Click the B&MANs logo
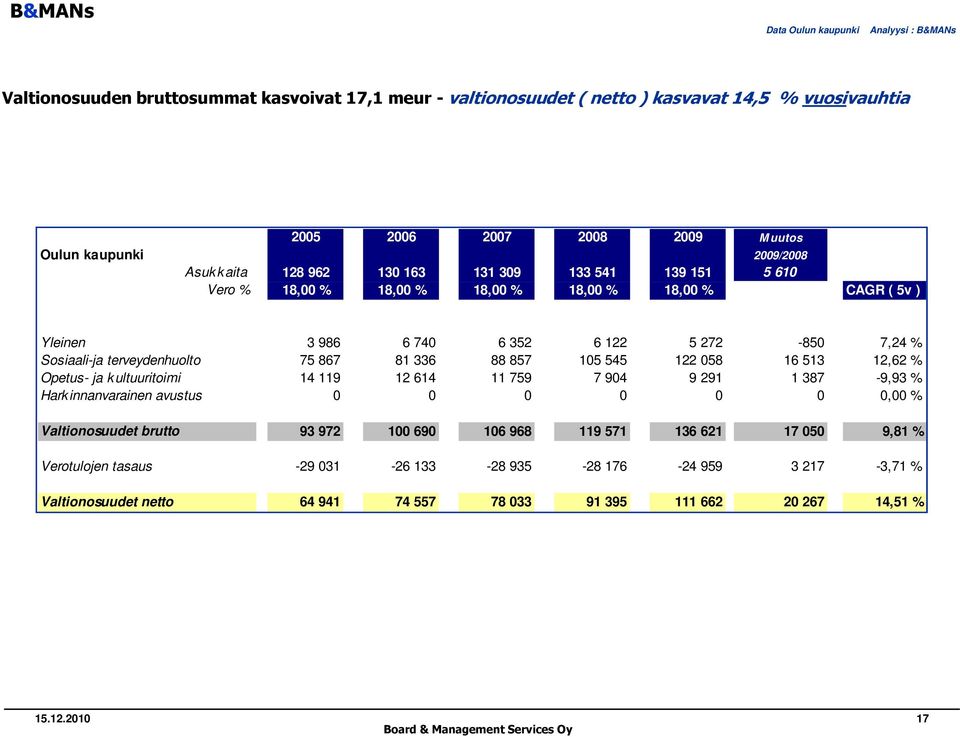 click(52, 12)
